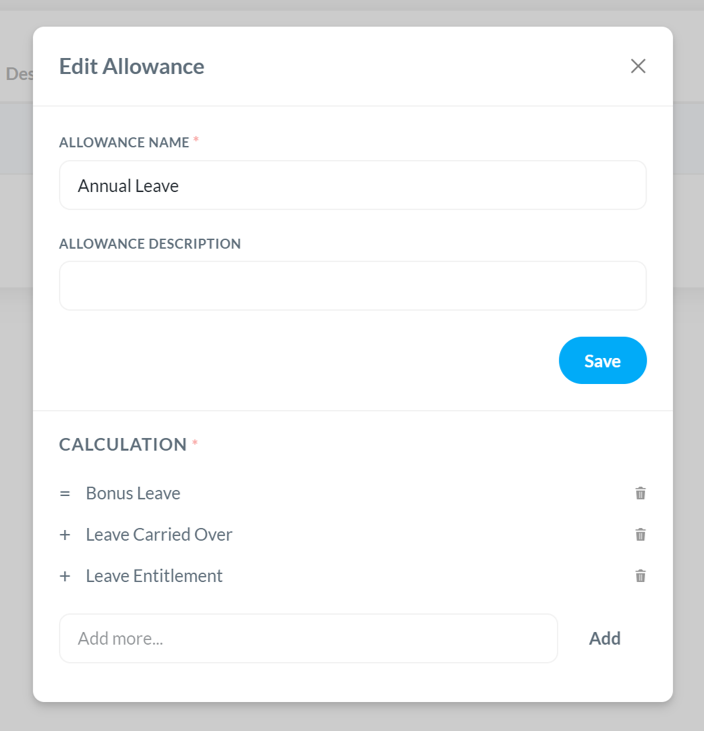Click the CALCULATION section heading
704x731 pixels.
click(x=123, y=444)
